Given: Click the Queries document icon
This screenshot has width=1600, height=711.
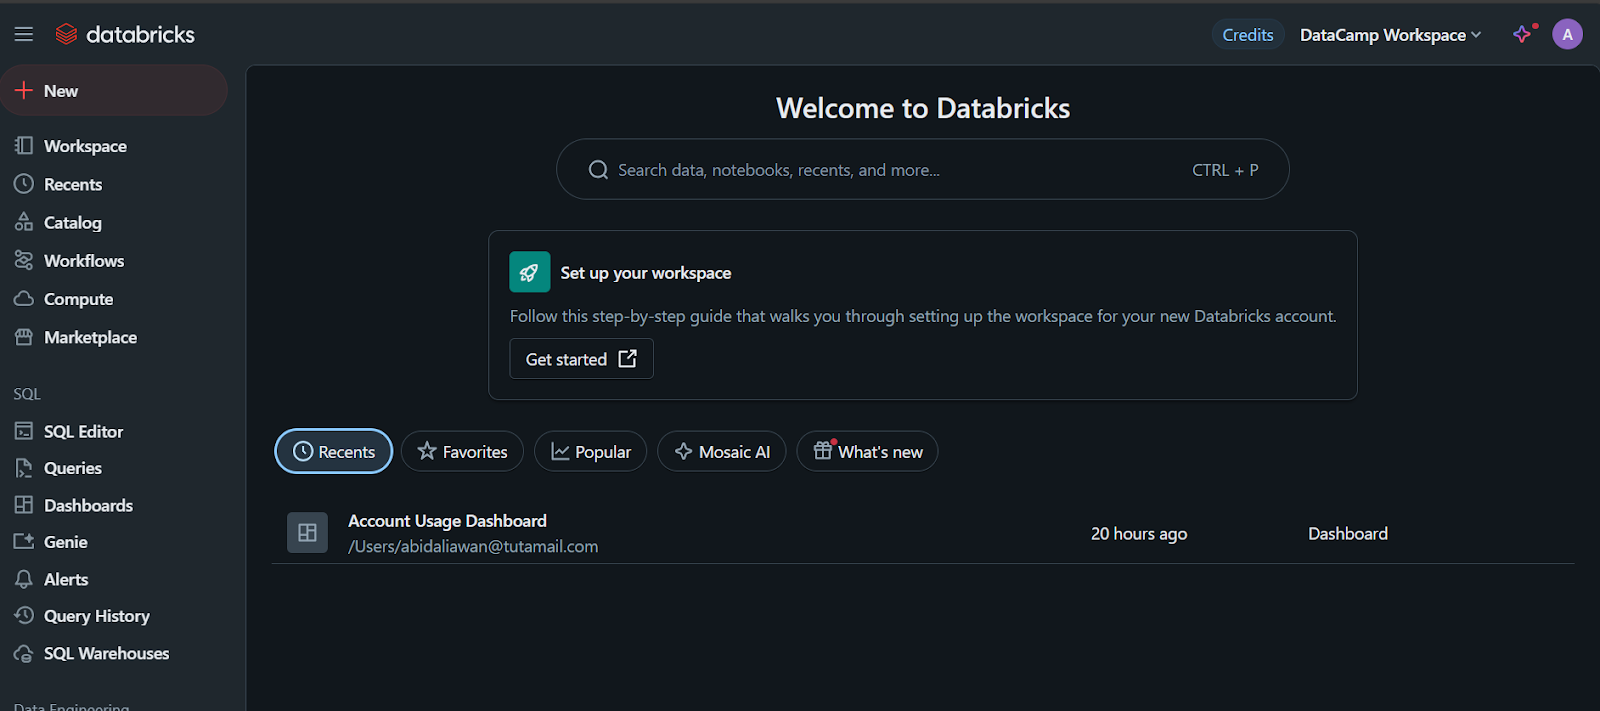Looking at the screenshot, I should pos(24,468).
